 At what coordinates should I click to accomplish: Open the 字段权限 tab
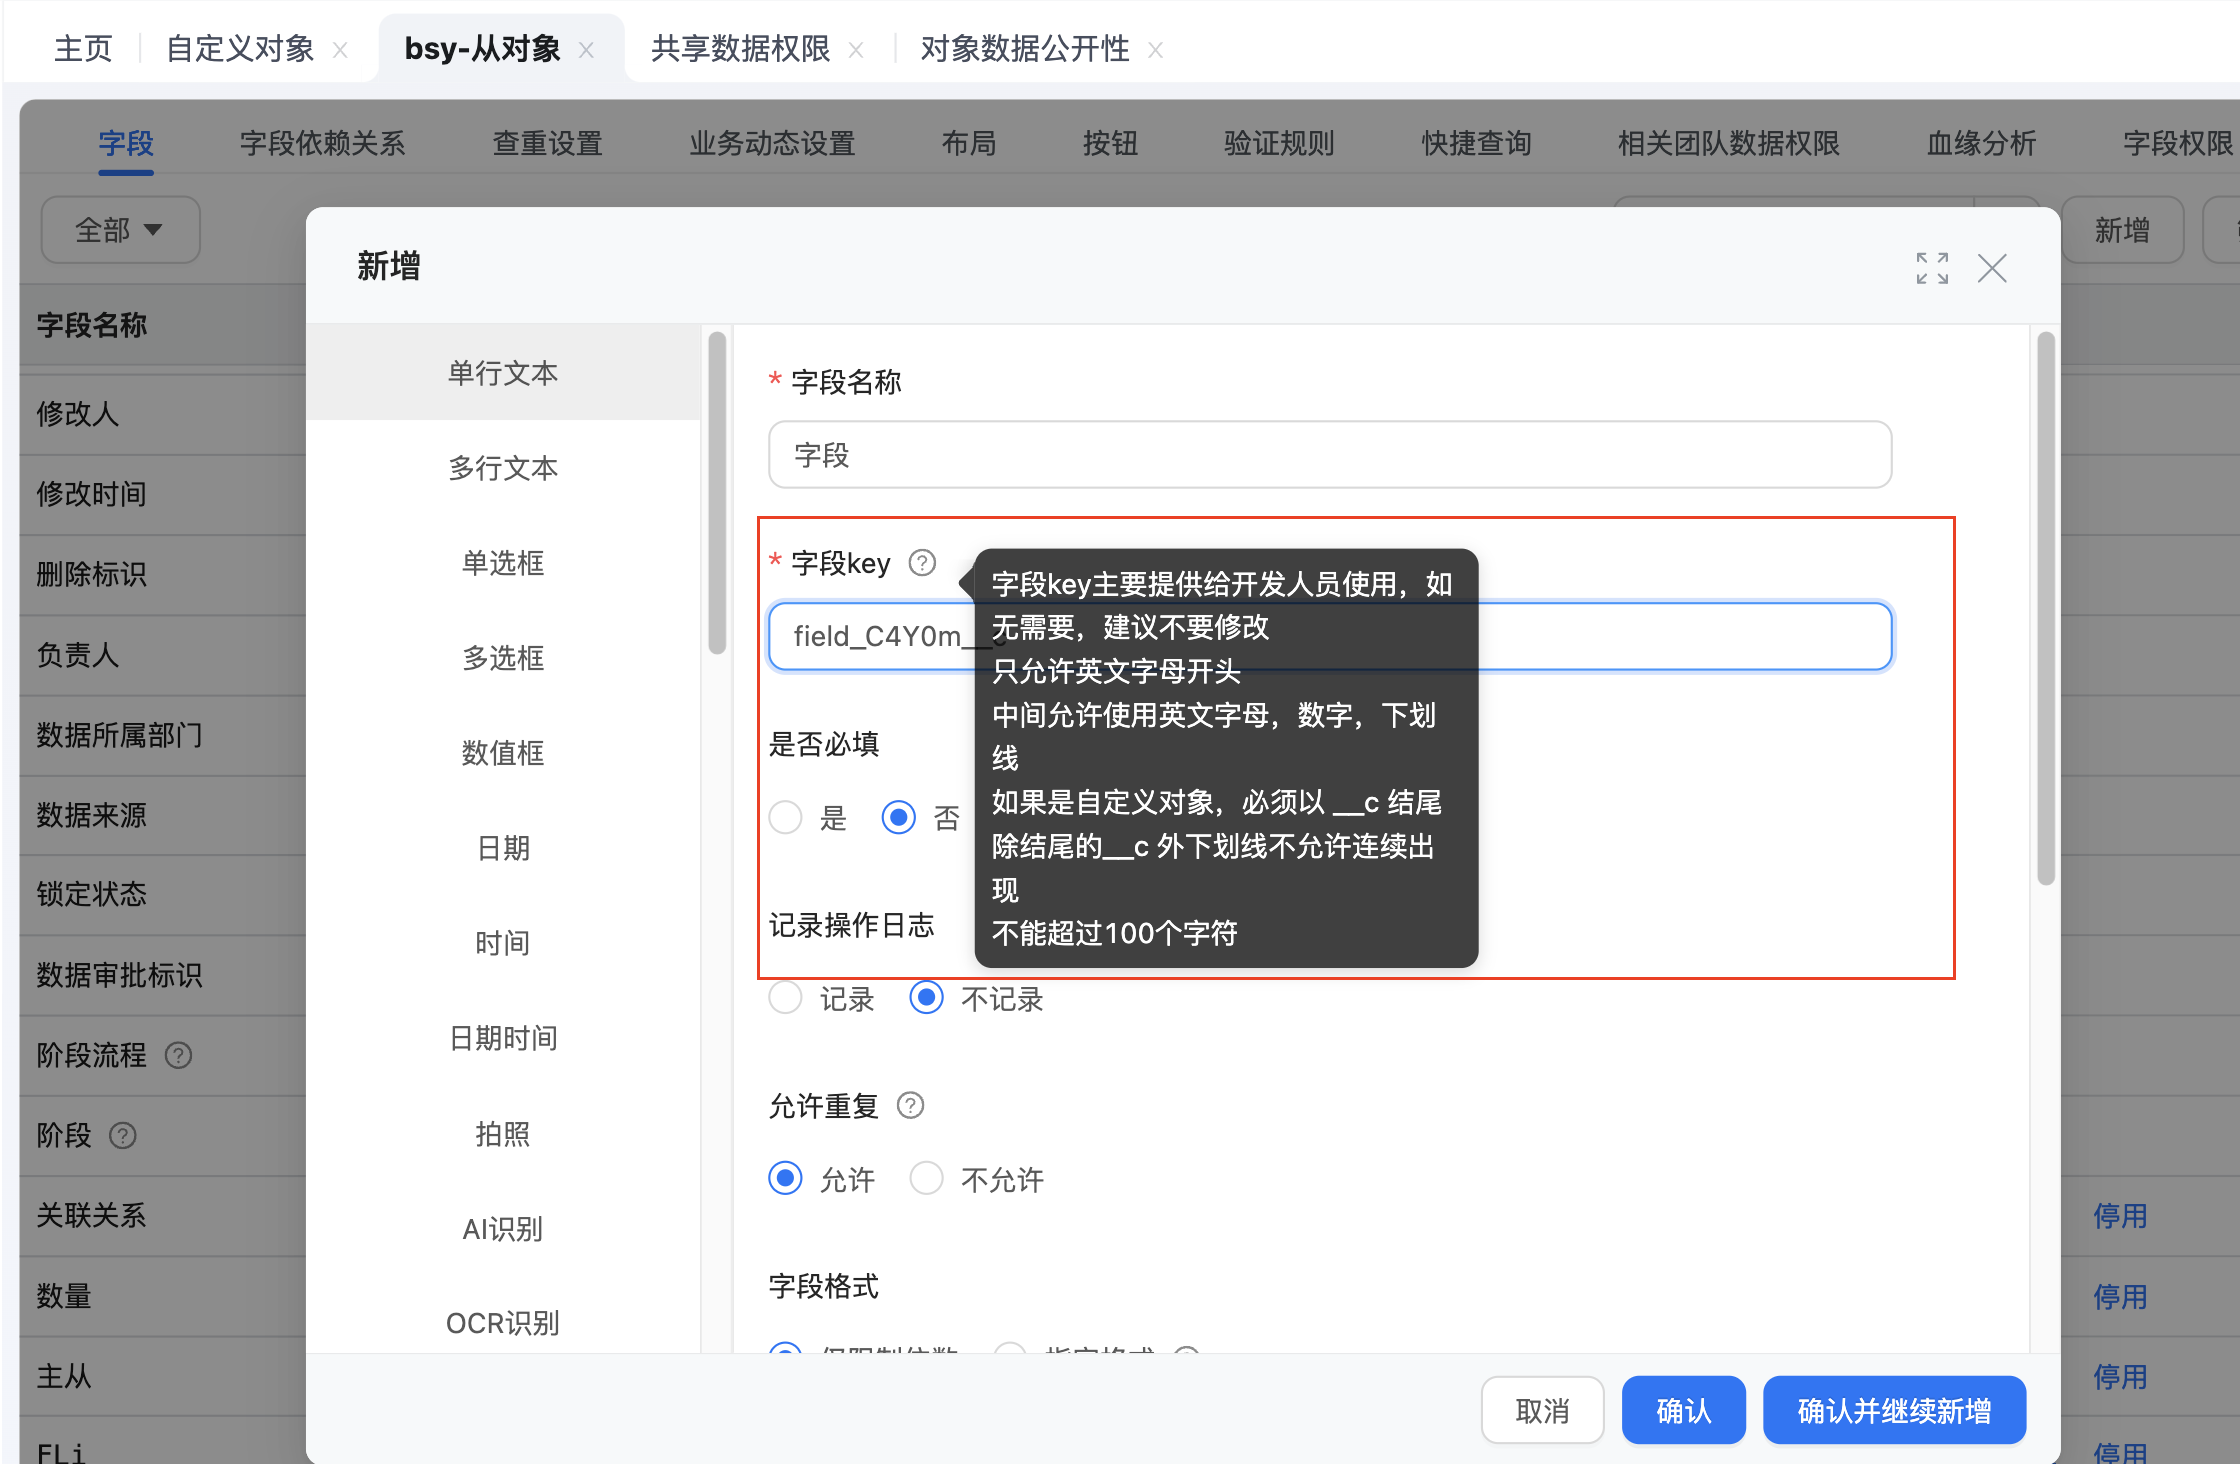[x=2178, y=143]
